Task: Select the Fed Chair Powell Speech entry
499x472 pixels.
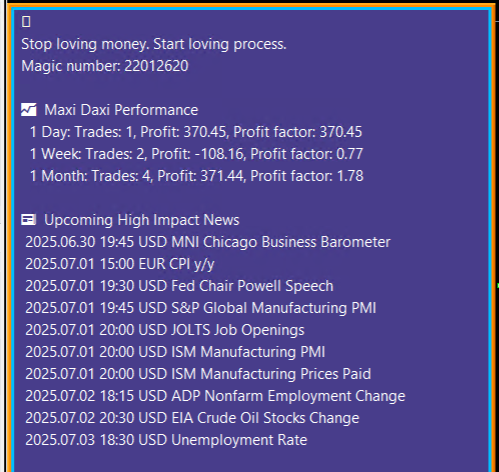Action: point(179,286)
